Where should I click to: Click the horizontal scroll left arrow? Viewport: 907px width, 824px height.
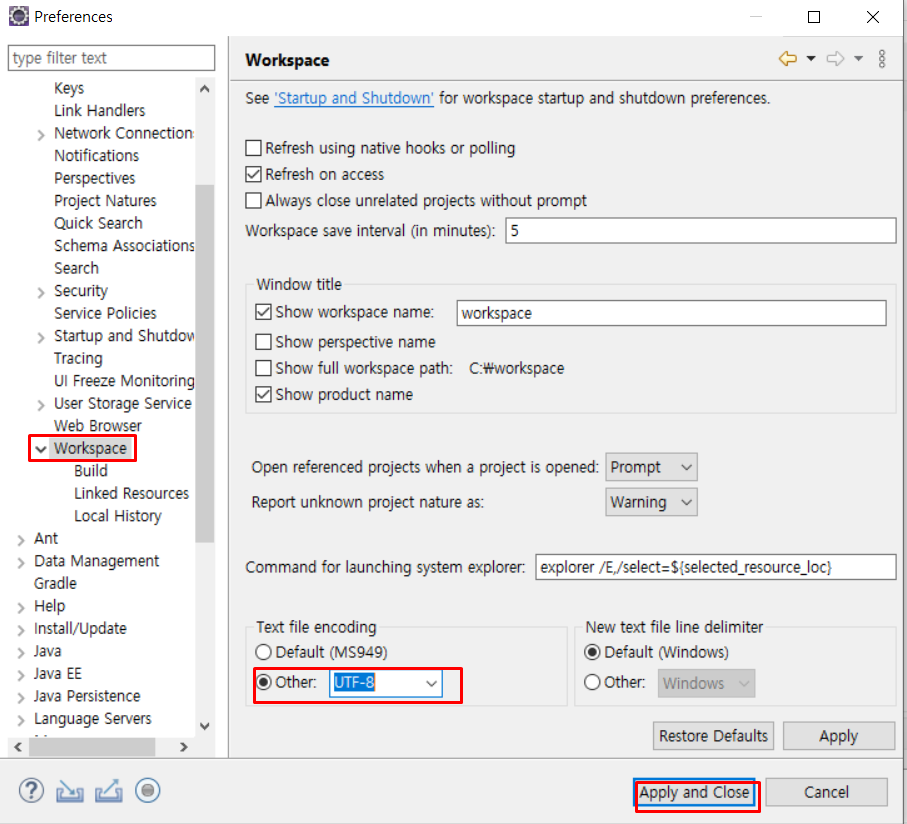[18, 747]
